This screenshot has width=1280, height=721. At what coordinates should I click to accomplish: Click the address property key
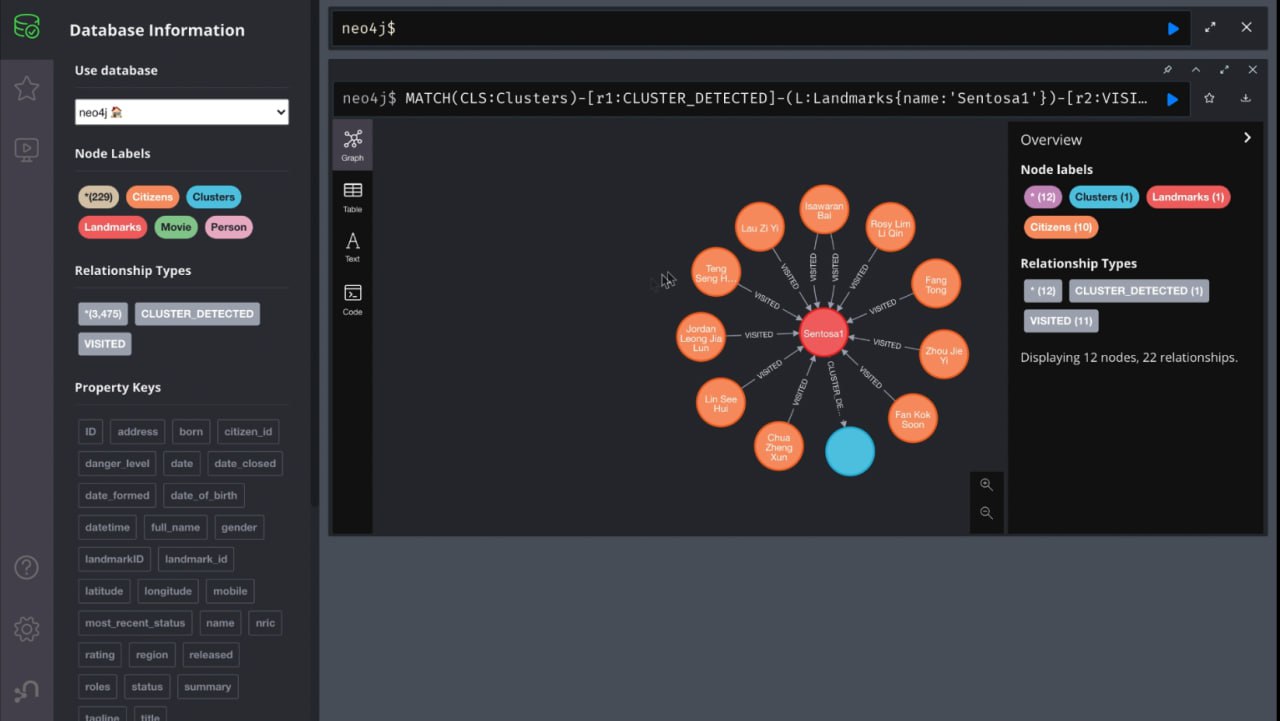[x=137, y=432]
